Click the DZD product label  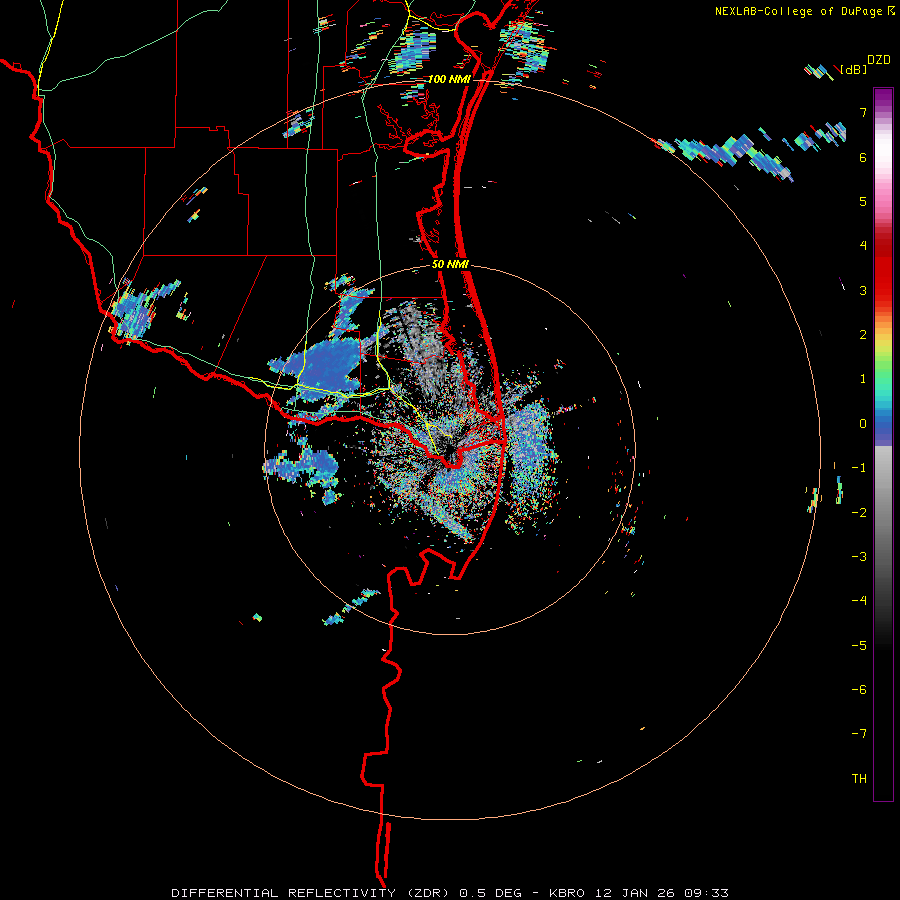click(879, 60)
